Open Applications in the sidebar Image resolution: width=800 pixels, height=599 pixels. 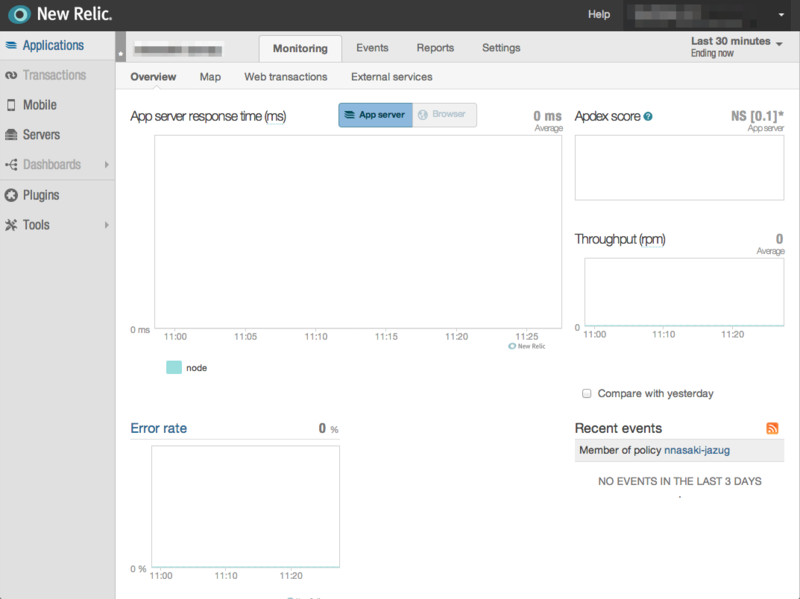pyautogui.click(x=53, y=45)
